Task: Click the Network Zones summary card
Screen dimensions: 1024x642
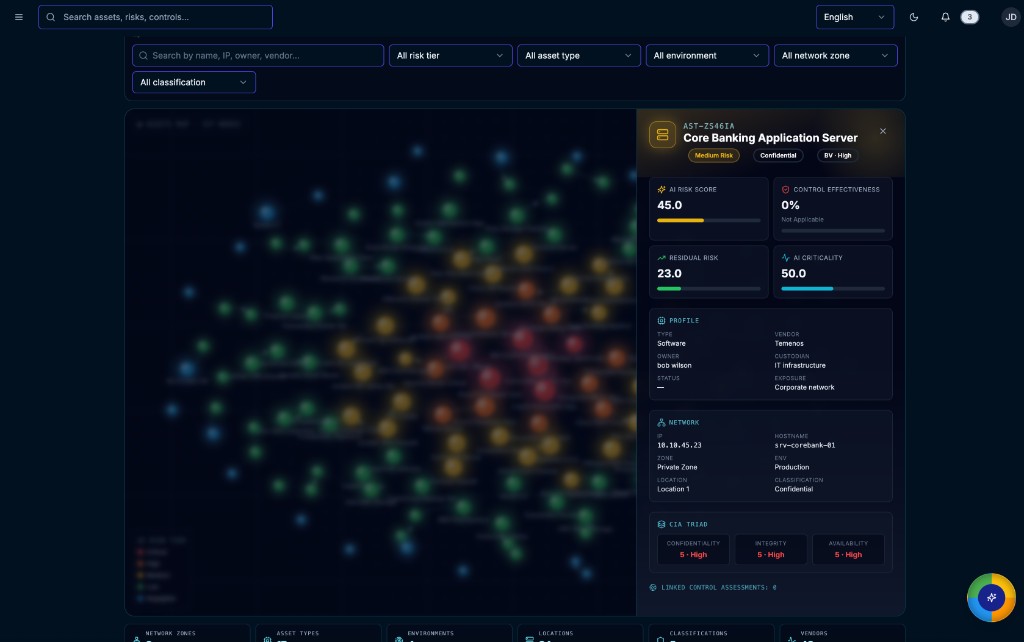Action: 187,634
